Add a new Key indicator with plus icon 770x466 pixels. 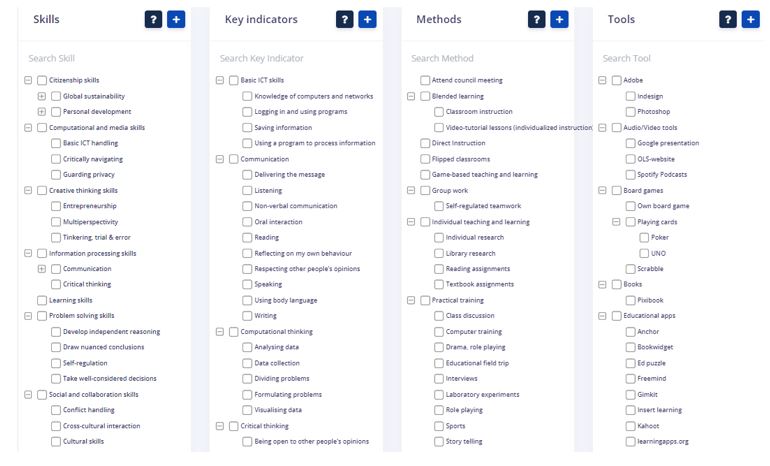(x=367, y=20)
